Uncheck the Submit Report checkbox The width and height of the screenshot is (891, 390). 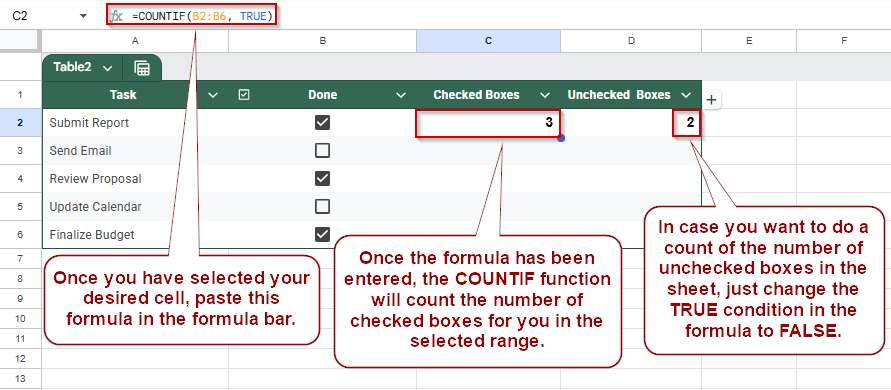point(322,123)
